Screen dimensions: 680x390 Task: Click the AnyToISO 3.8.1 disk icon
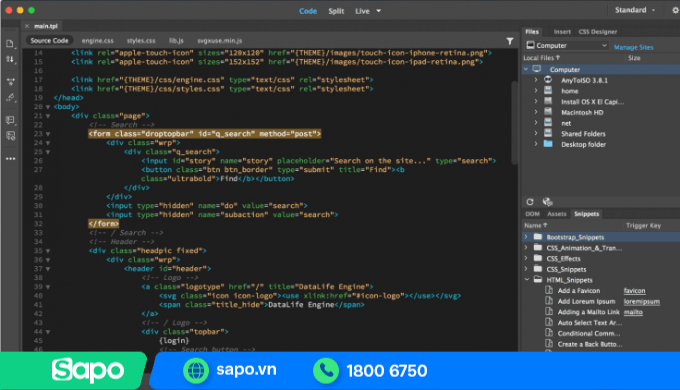(548, 80)
